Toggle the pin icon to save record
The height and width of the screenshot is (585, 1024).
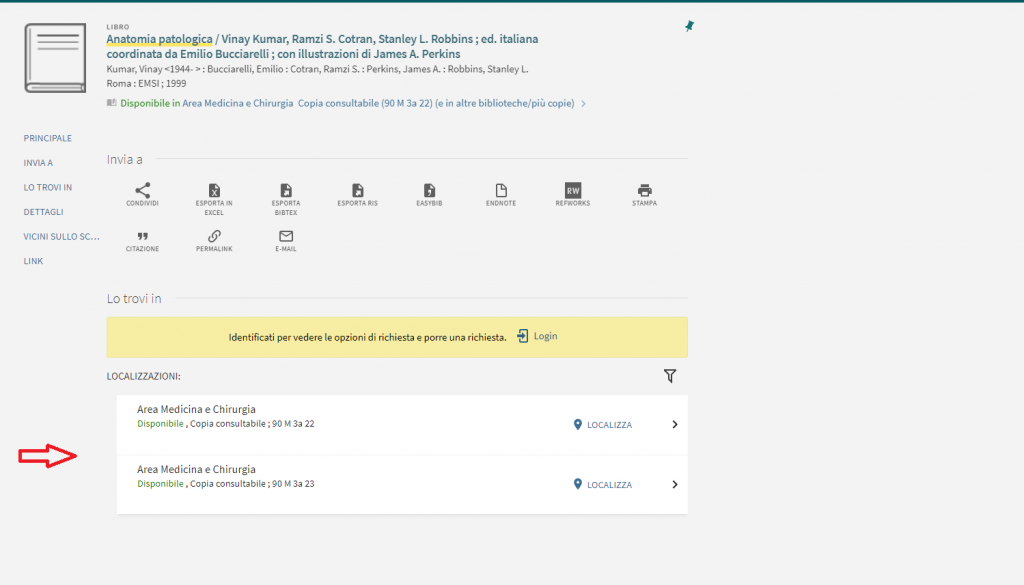tap(689, 26)
